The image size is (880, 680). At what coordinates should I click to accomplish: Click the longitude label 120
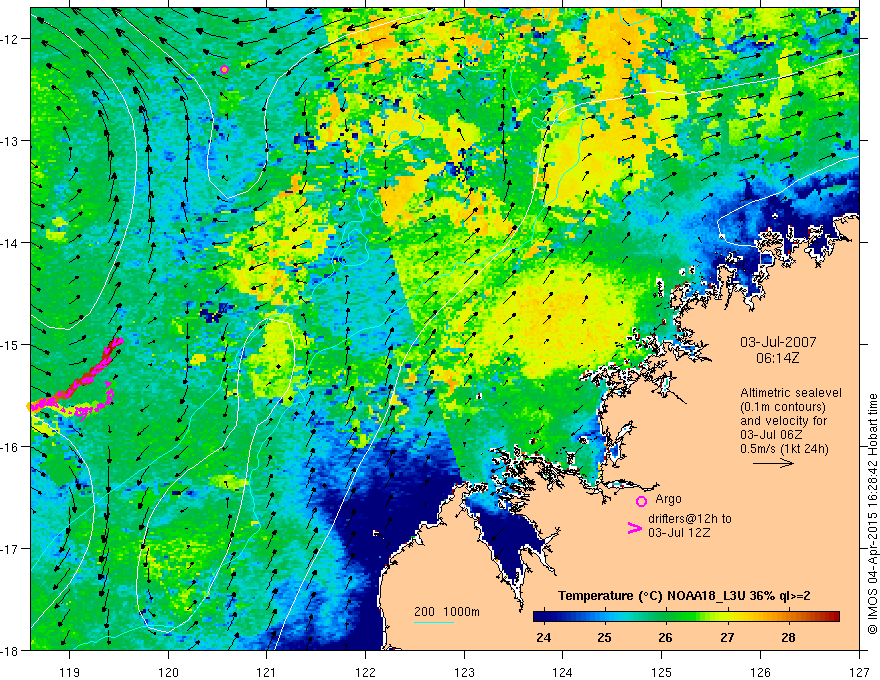click(x=168, y=672)
